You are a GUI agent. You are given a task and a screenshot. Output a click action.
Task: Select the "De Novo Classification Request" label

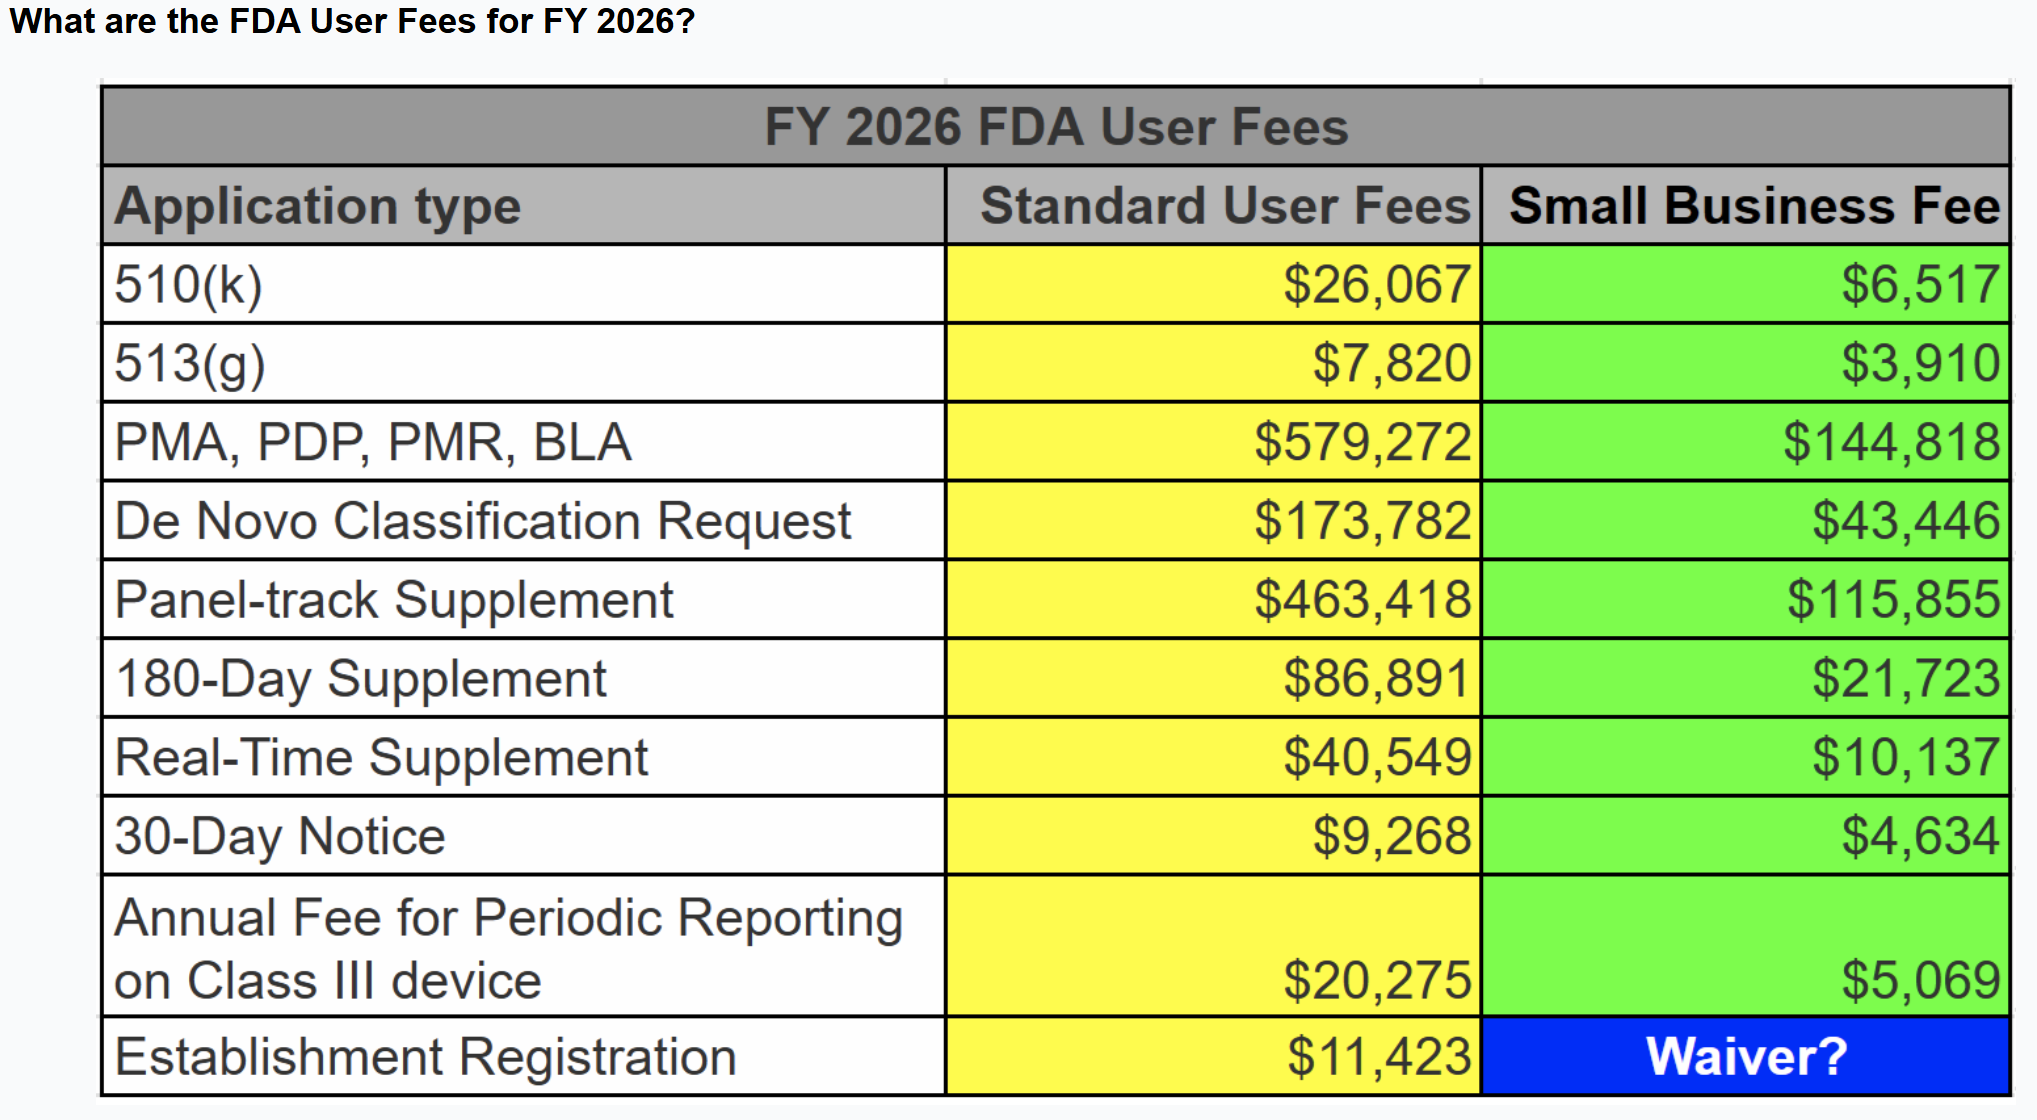[483, 521]
